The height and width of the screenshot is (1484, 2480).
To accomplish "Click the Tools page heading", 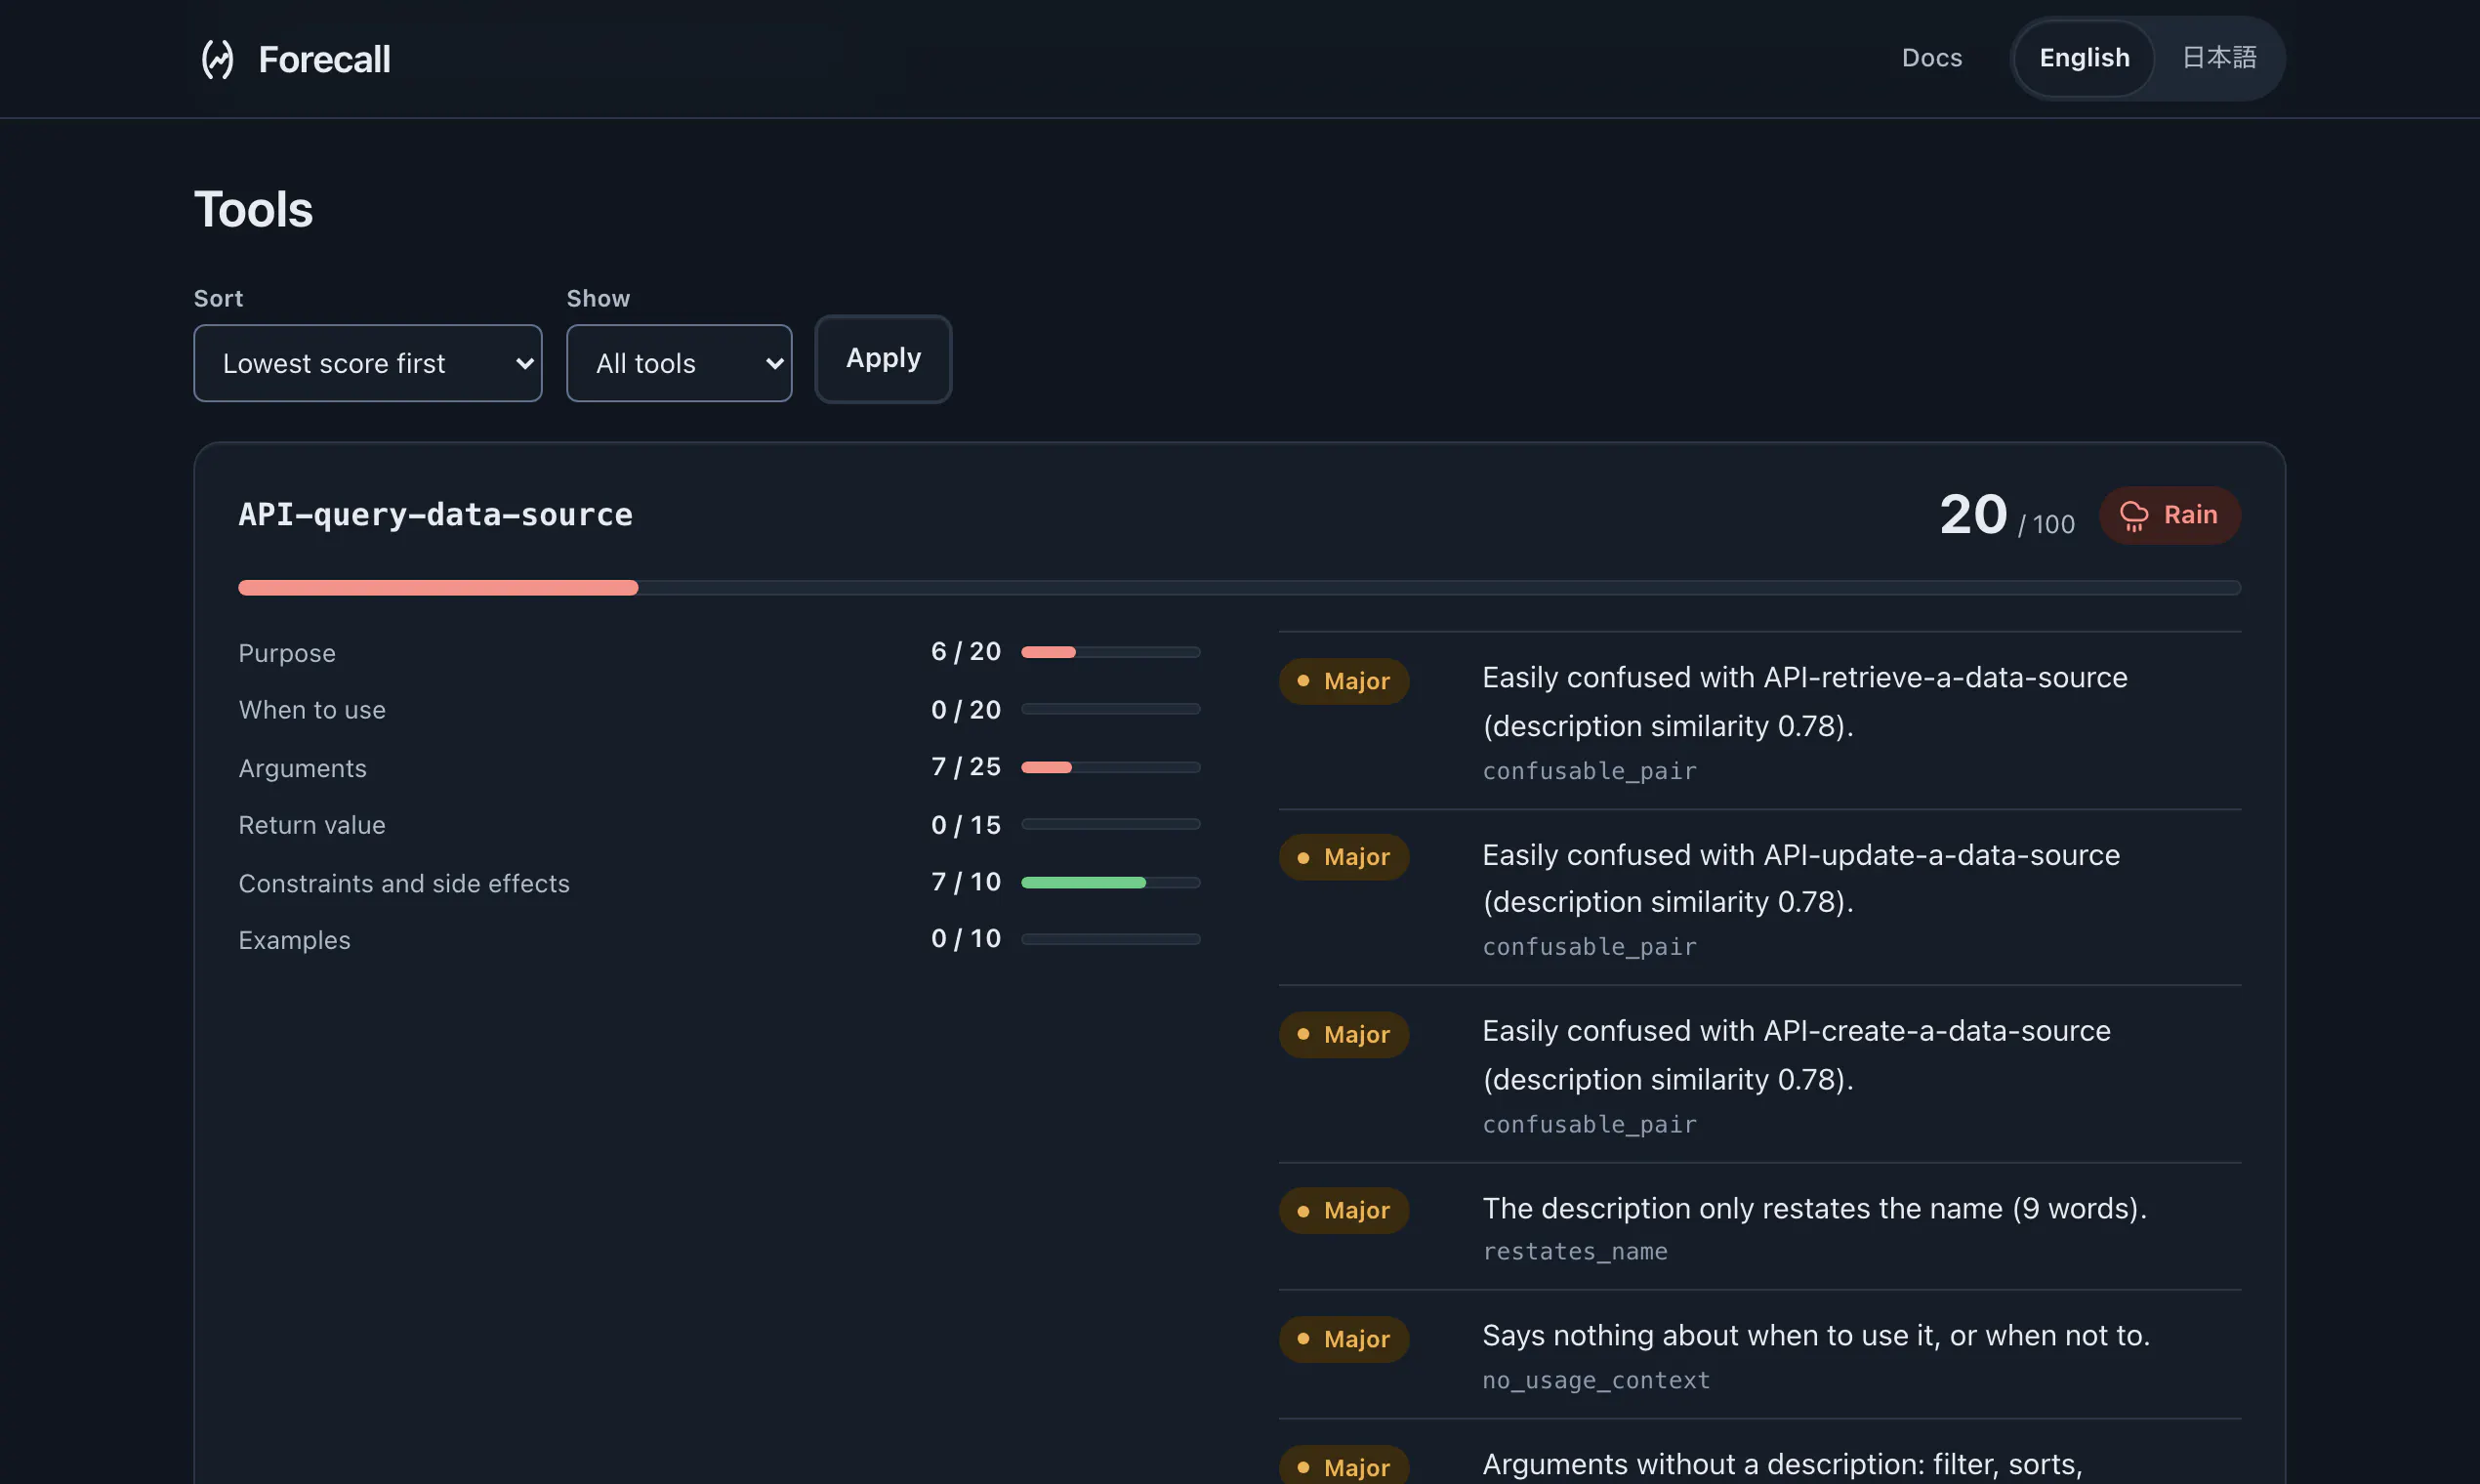I will point(253,209).
